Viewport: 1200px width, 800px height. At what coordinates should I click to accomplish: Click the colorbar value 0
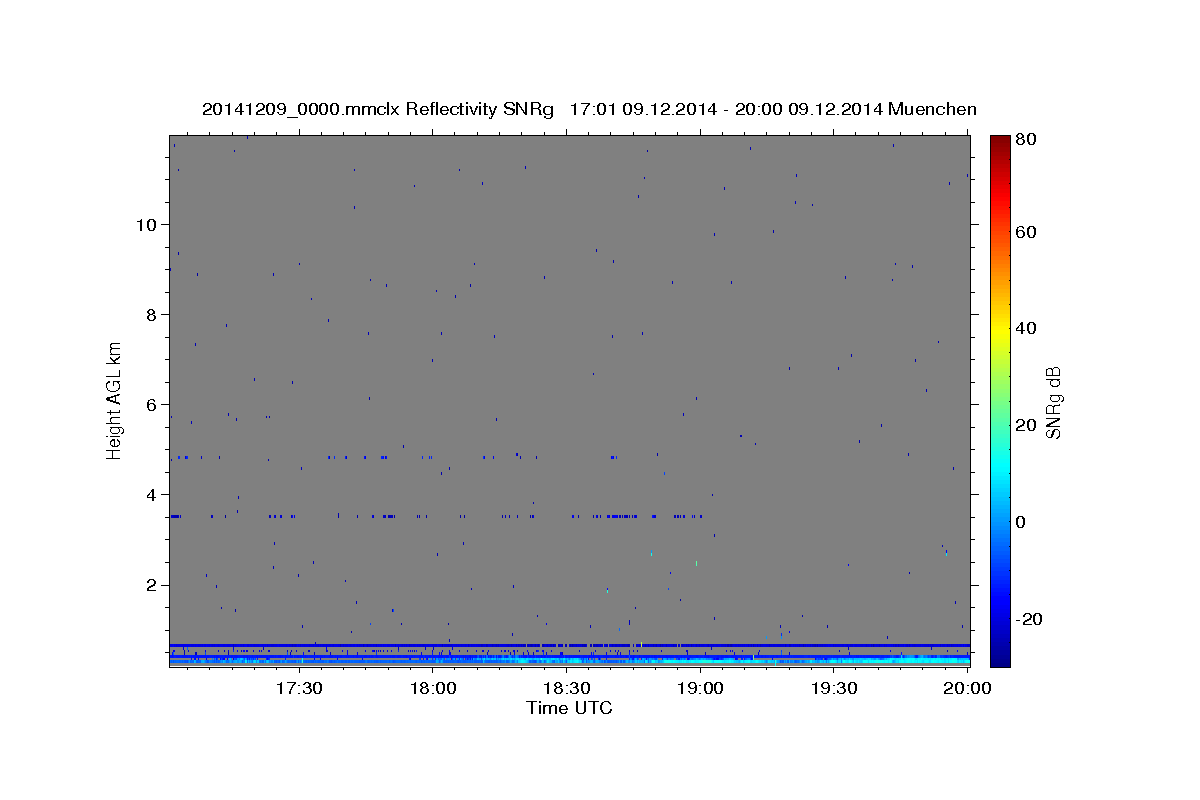pyautogui.click(x=1022, y=522)
